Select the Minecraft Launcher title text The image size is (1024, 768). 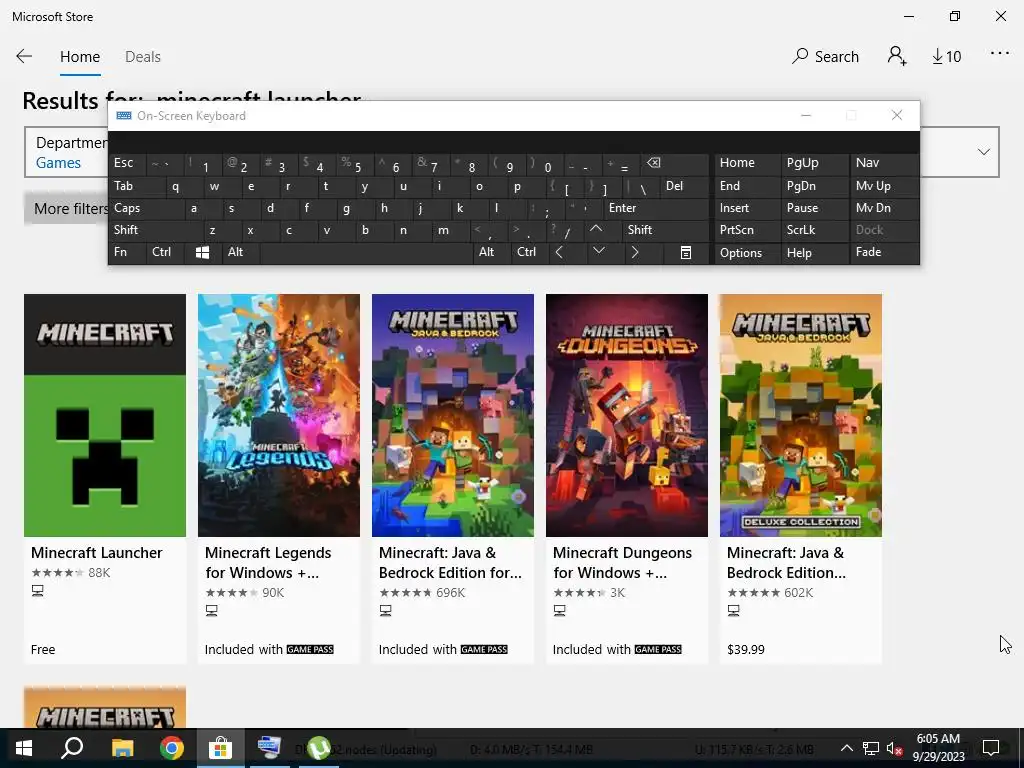[97, 552]
